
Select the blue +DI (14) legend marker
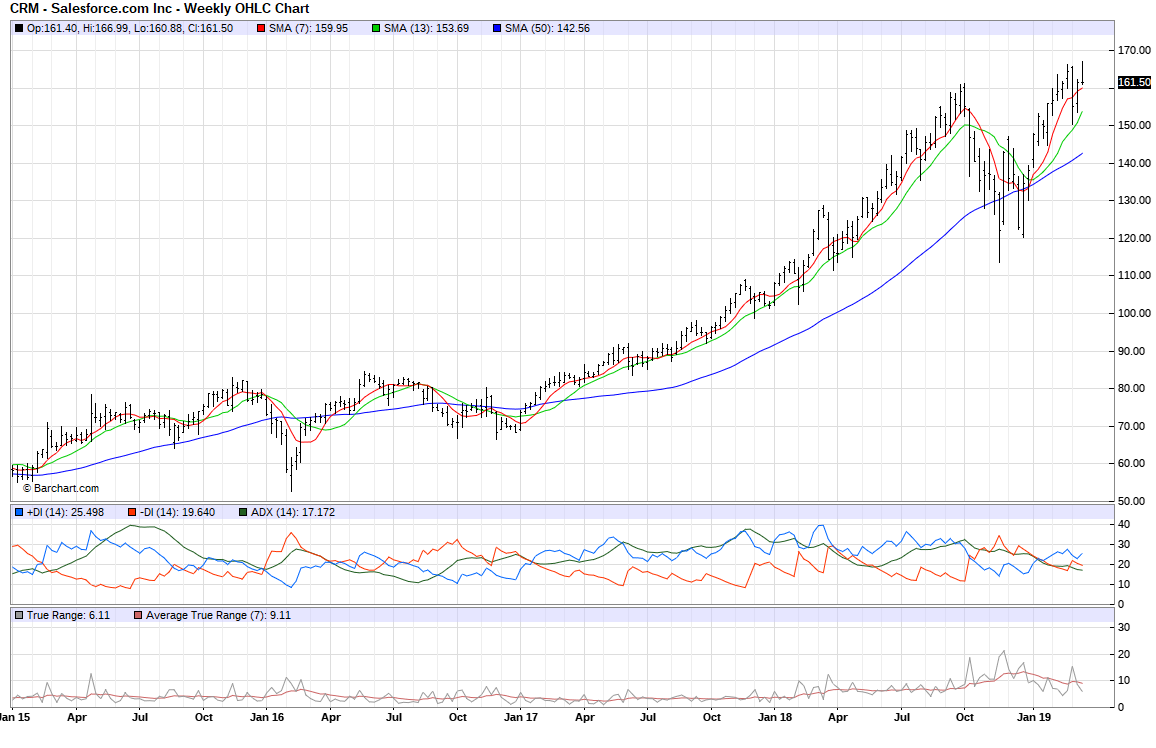click(x=19, y=512)
